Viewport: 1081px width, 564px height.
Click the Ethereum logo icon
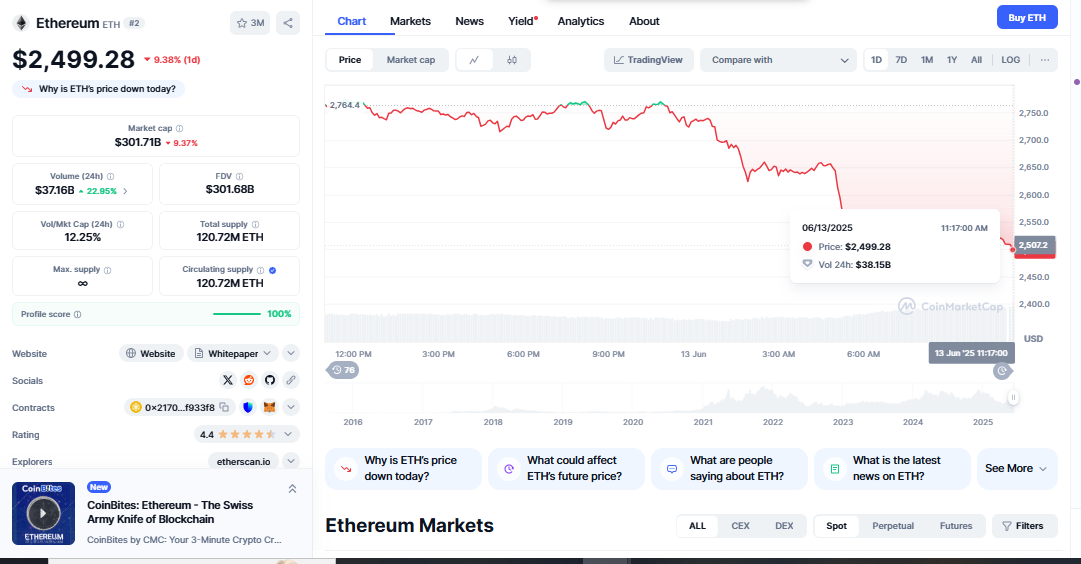21,23
